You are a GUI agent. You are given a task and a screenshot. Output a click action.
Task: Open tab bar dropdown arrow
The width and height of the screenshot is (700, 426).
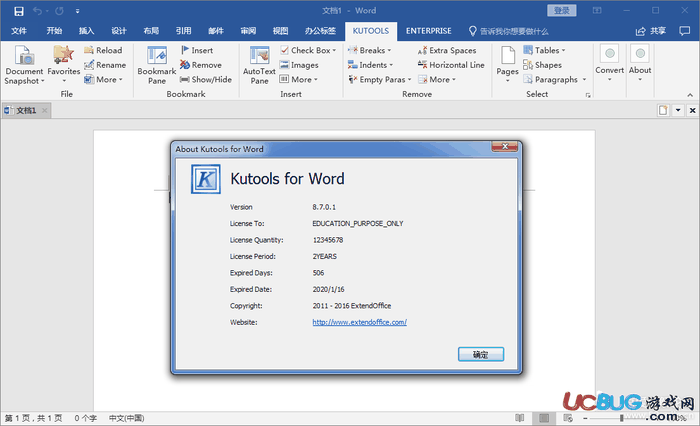tap(678, 110)
